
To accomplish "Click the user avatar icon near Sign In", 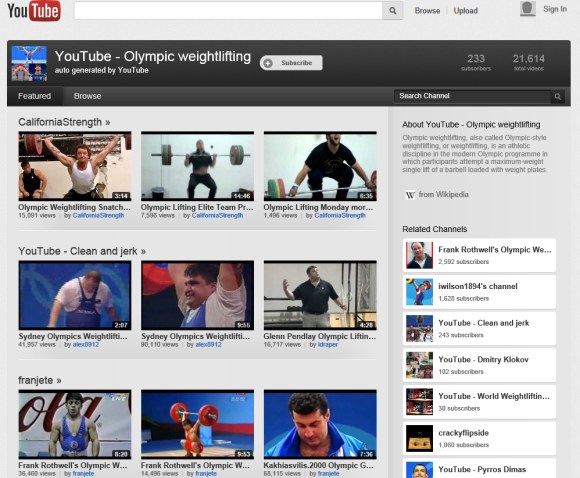I will [528, 9].
